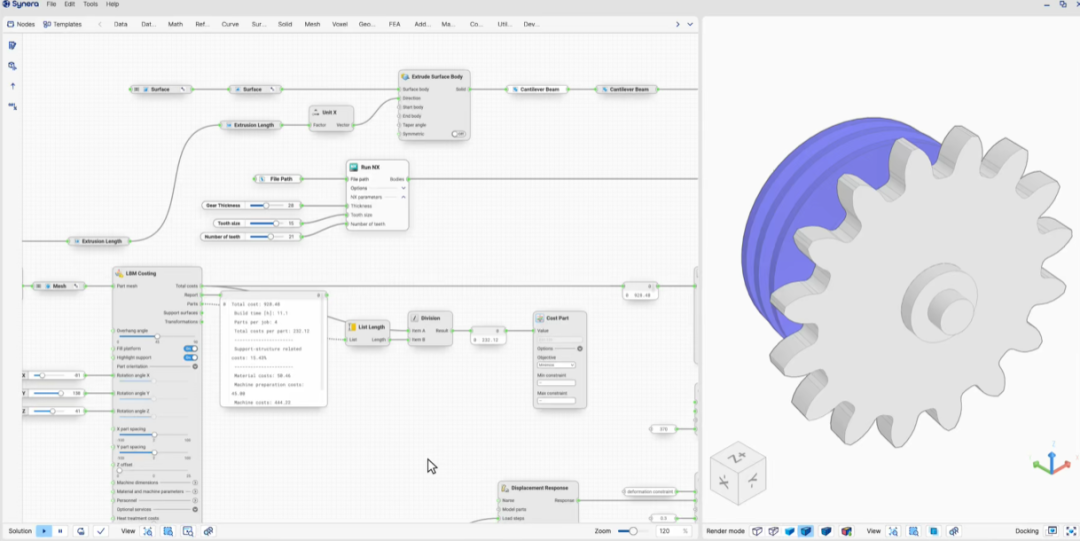Click the LBM Costing node icon
The width and height of the screenshot is (1080, 541).
point(120,274)
